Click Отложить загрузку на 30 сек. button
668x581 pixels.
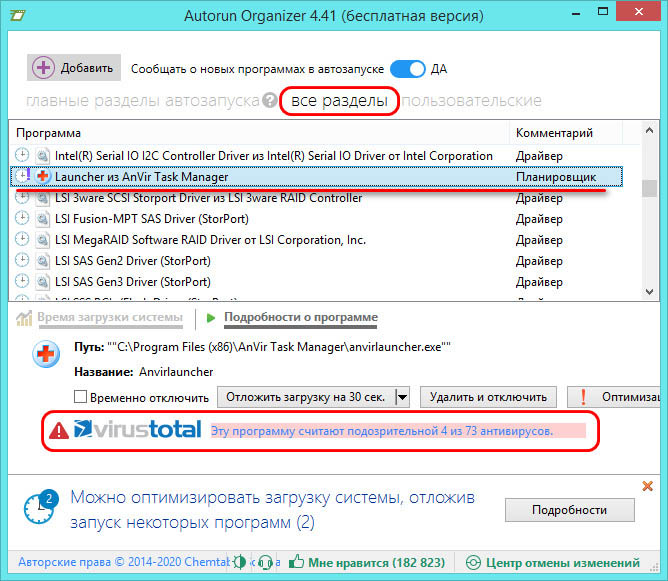(305, 397)
